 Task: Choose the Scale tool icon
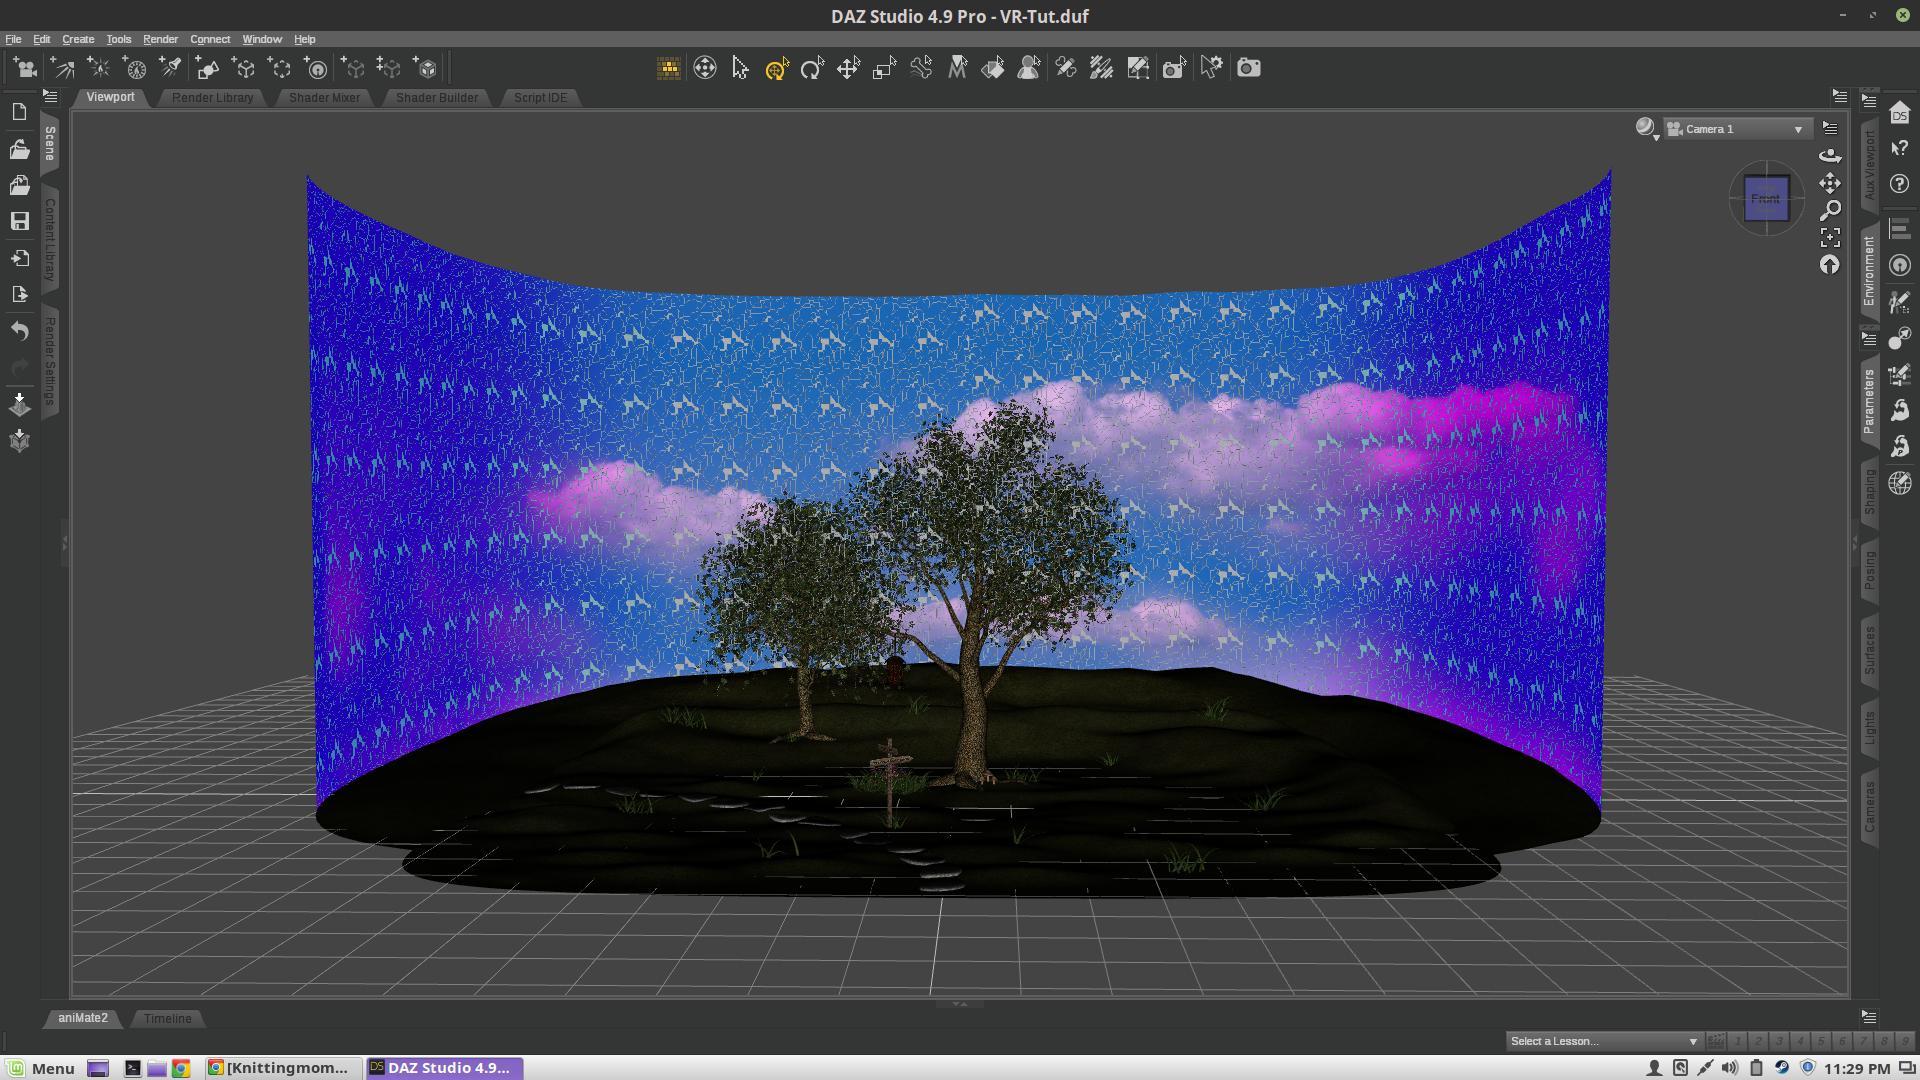pos(884,68)
